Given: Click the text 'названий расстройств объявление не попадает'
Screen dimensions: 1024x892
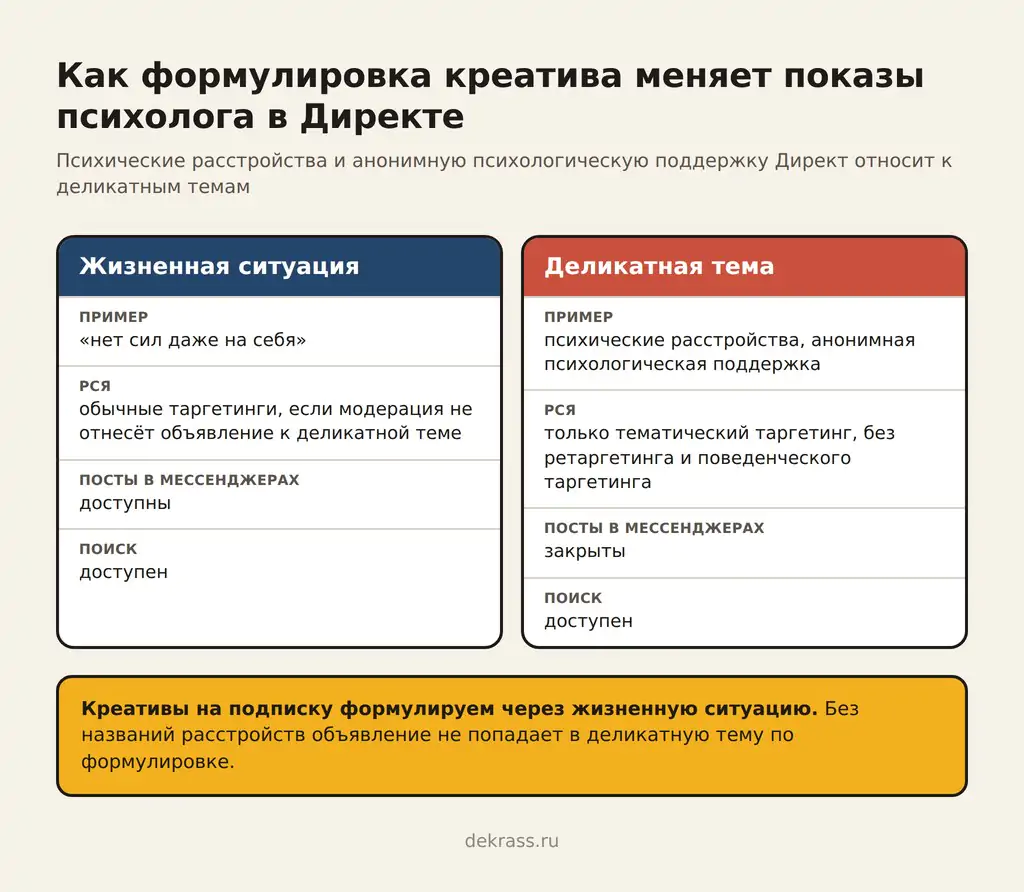Looking at the screenshot, I should point(321,735).
